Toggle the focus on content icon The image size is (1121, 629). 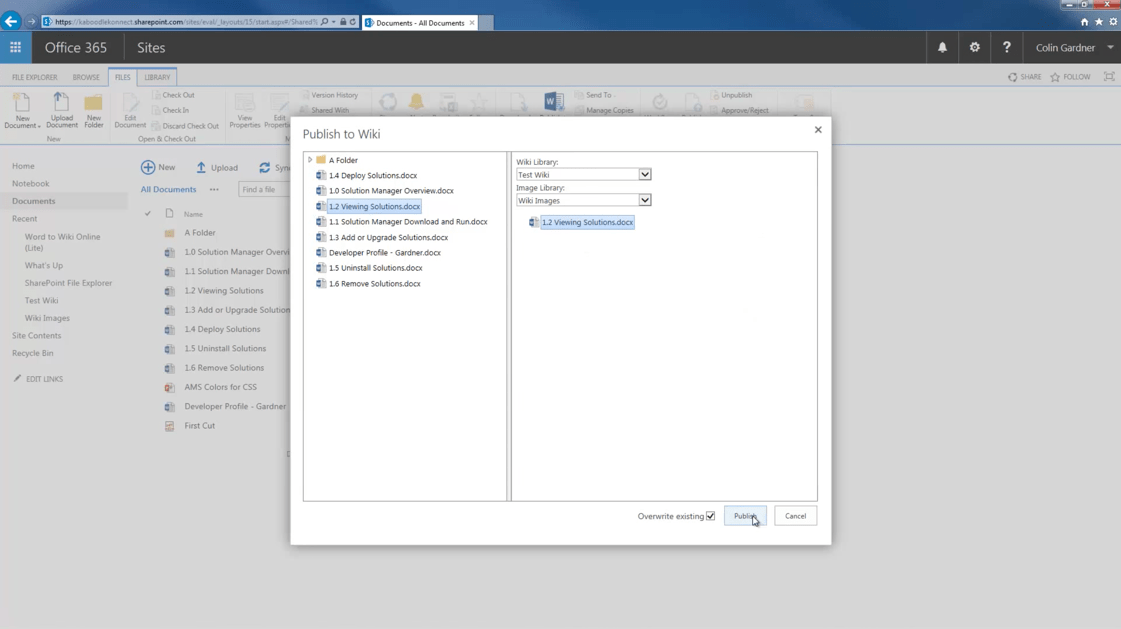(x=1109, y=76)
